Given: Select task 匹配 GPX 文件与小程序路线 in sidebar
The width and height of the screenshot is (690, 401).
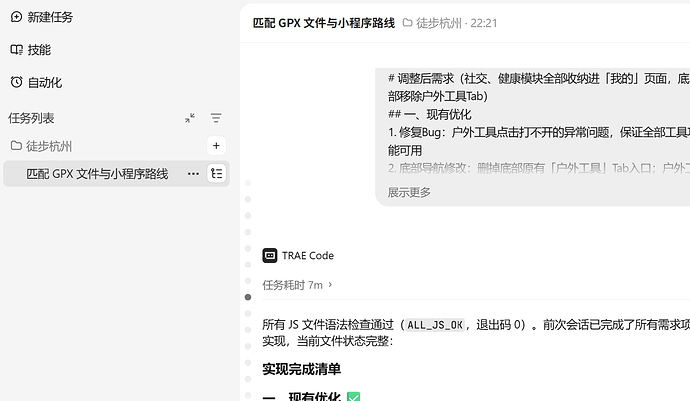Looking at the screenshot, I should point(97,174).
